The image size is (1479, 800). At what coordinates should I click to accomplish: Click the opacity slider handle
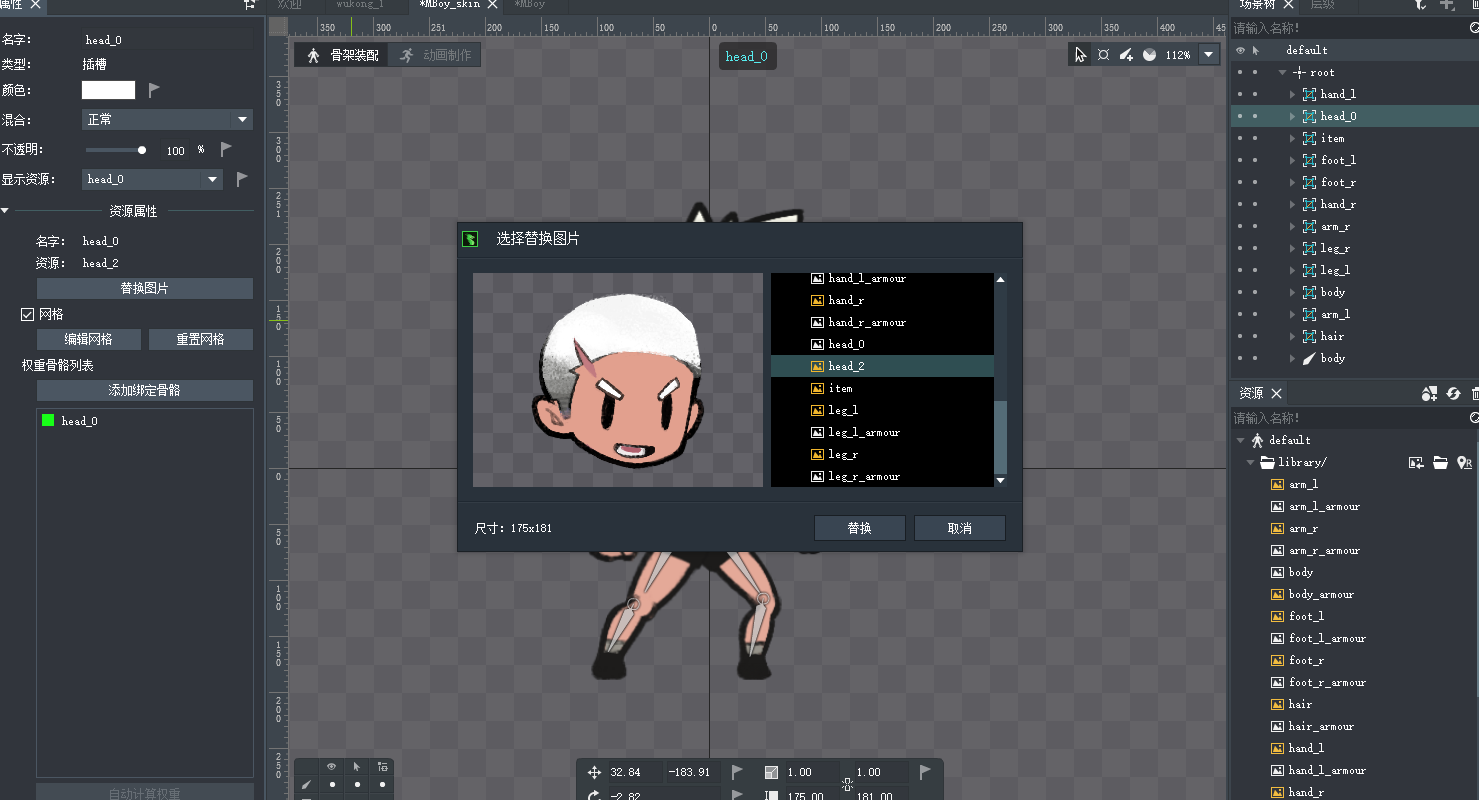(x=142, y=150)
